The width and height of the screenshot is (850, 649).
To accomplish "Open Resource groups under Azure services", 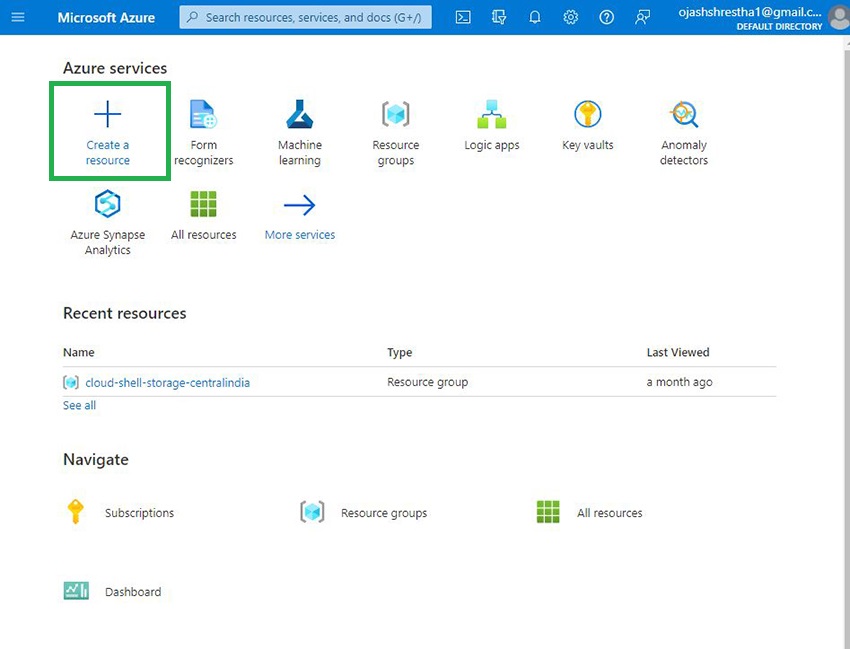I will [x=396, y=114].
